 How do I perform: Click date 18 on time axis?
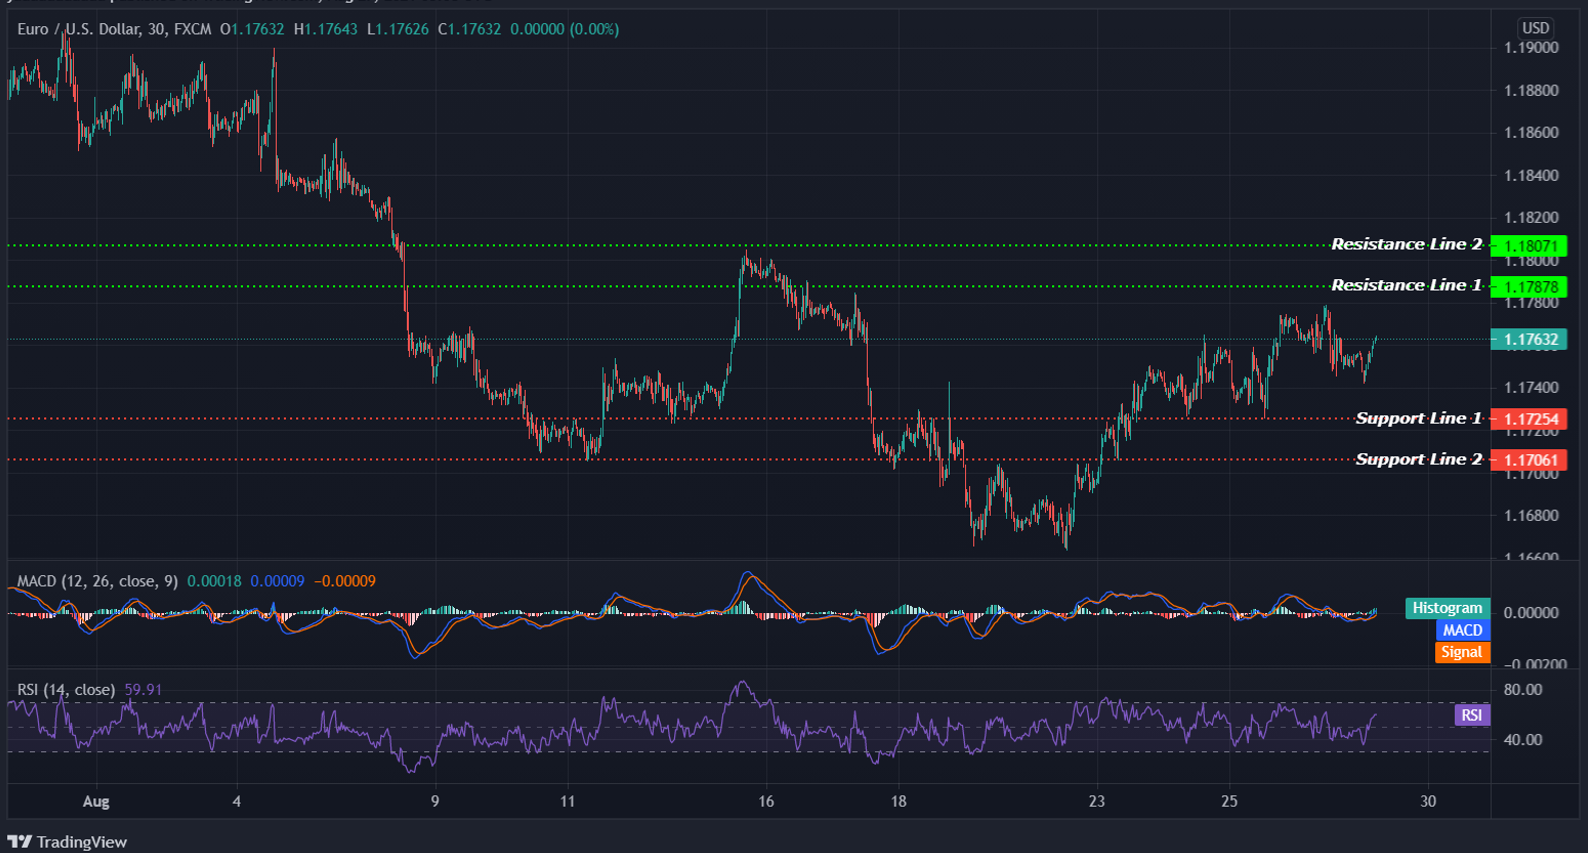tap(898, 801)
